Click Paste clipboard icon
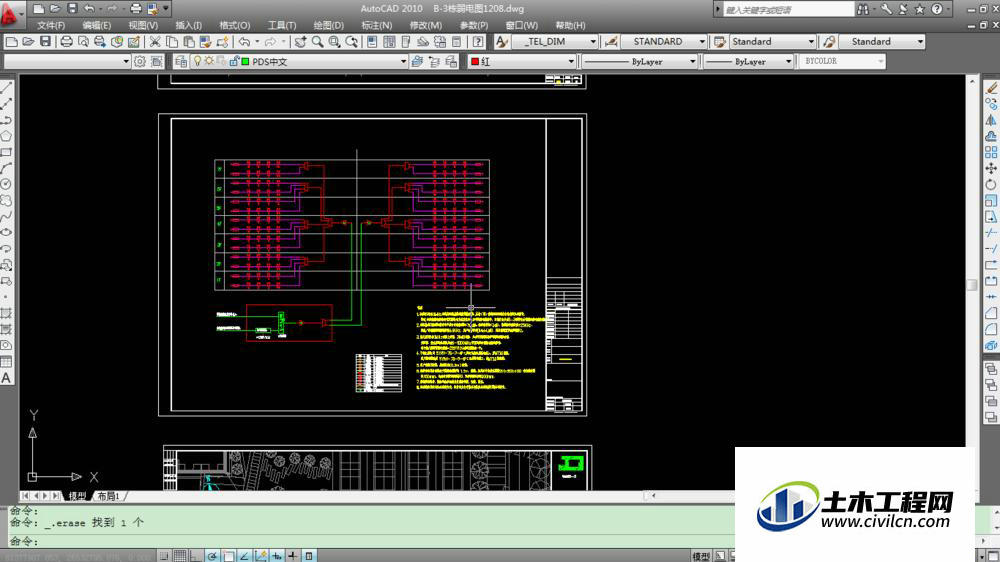Image resolution: width=1000 pixels, height=562 pixels. (189, 42)
